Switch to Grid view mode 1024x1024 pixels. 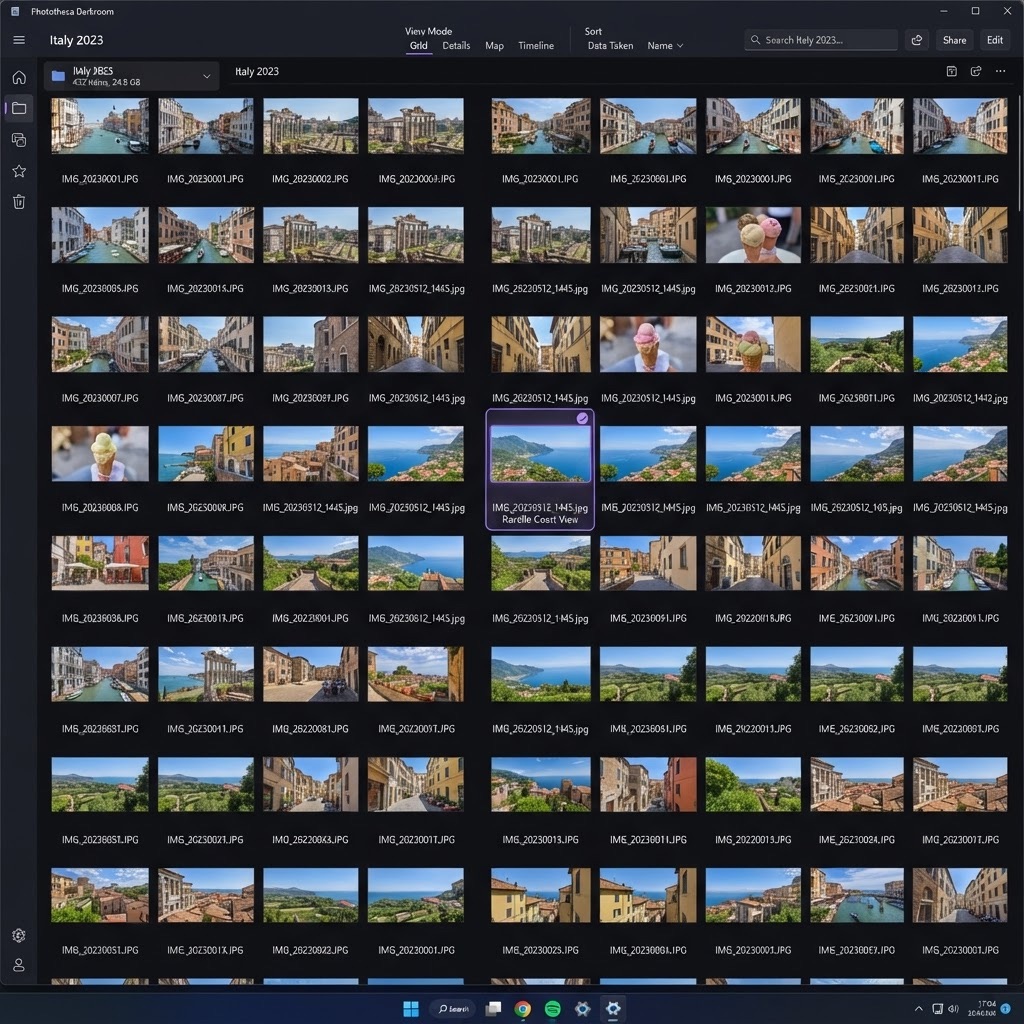pos(419,46)
